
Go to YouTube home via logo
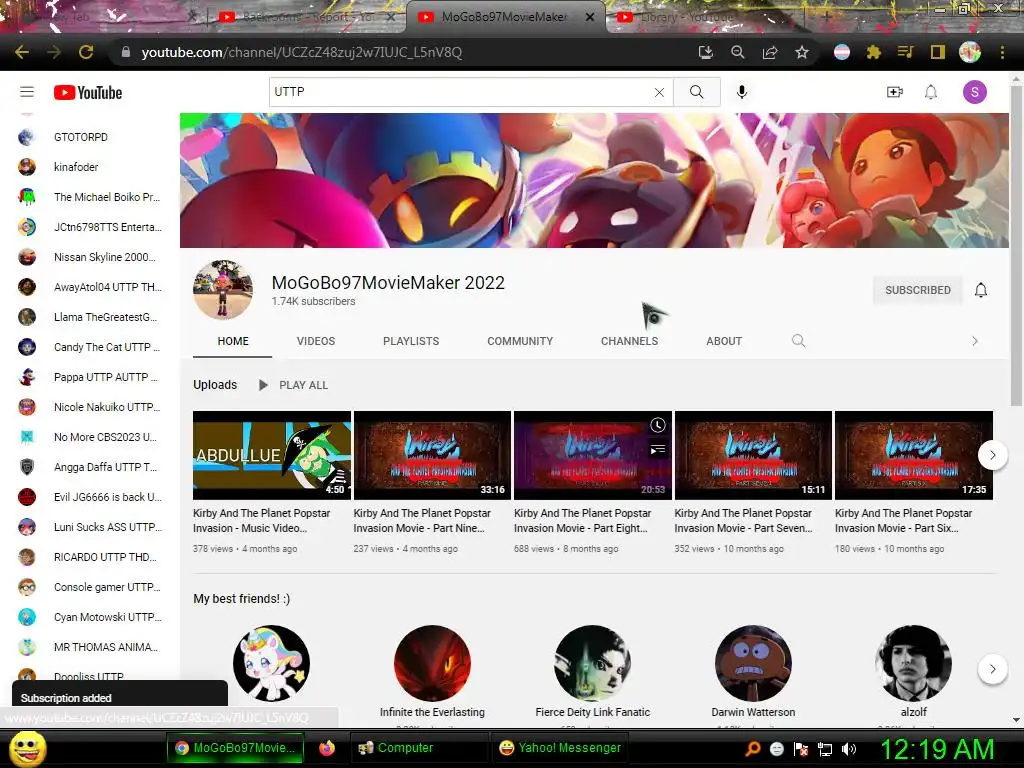pos(88,93)
